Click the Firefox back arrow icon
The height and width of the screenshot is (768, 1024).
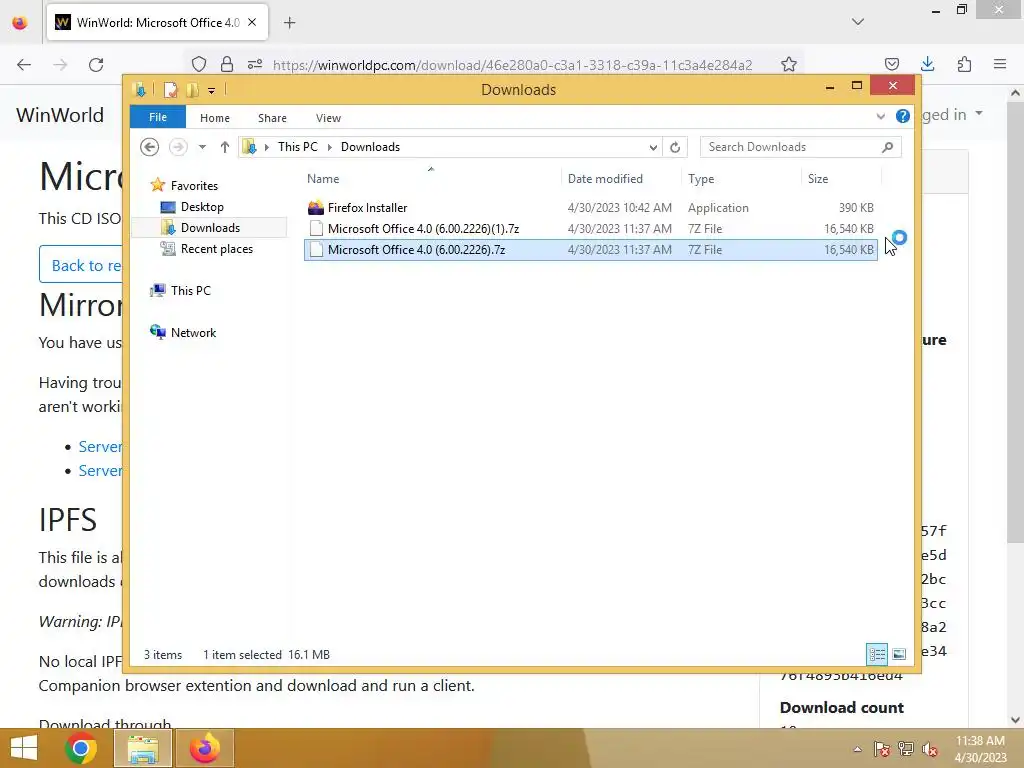click(x=24, y=65)
